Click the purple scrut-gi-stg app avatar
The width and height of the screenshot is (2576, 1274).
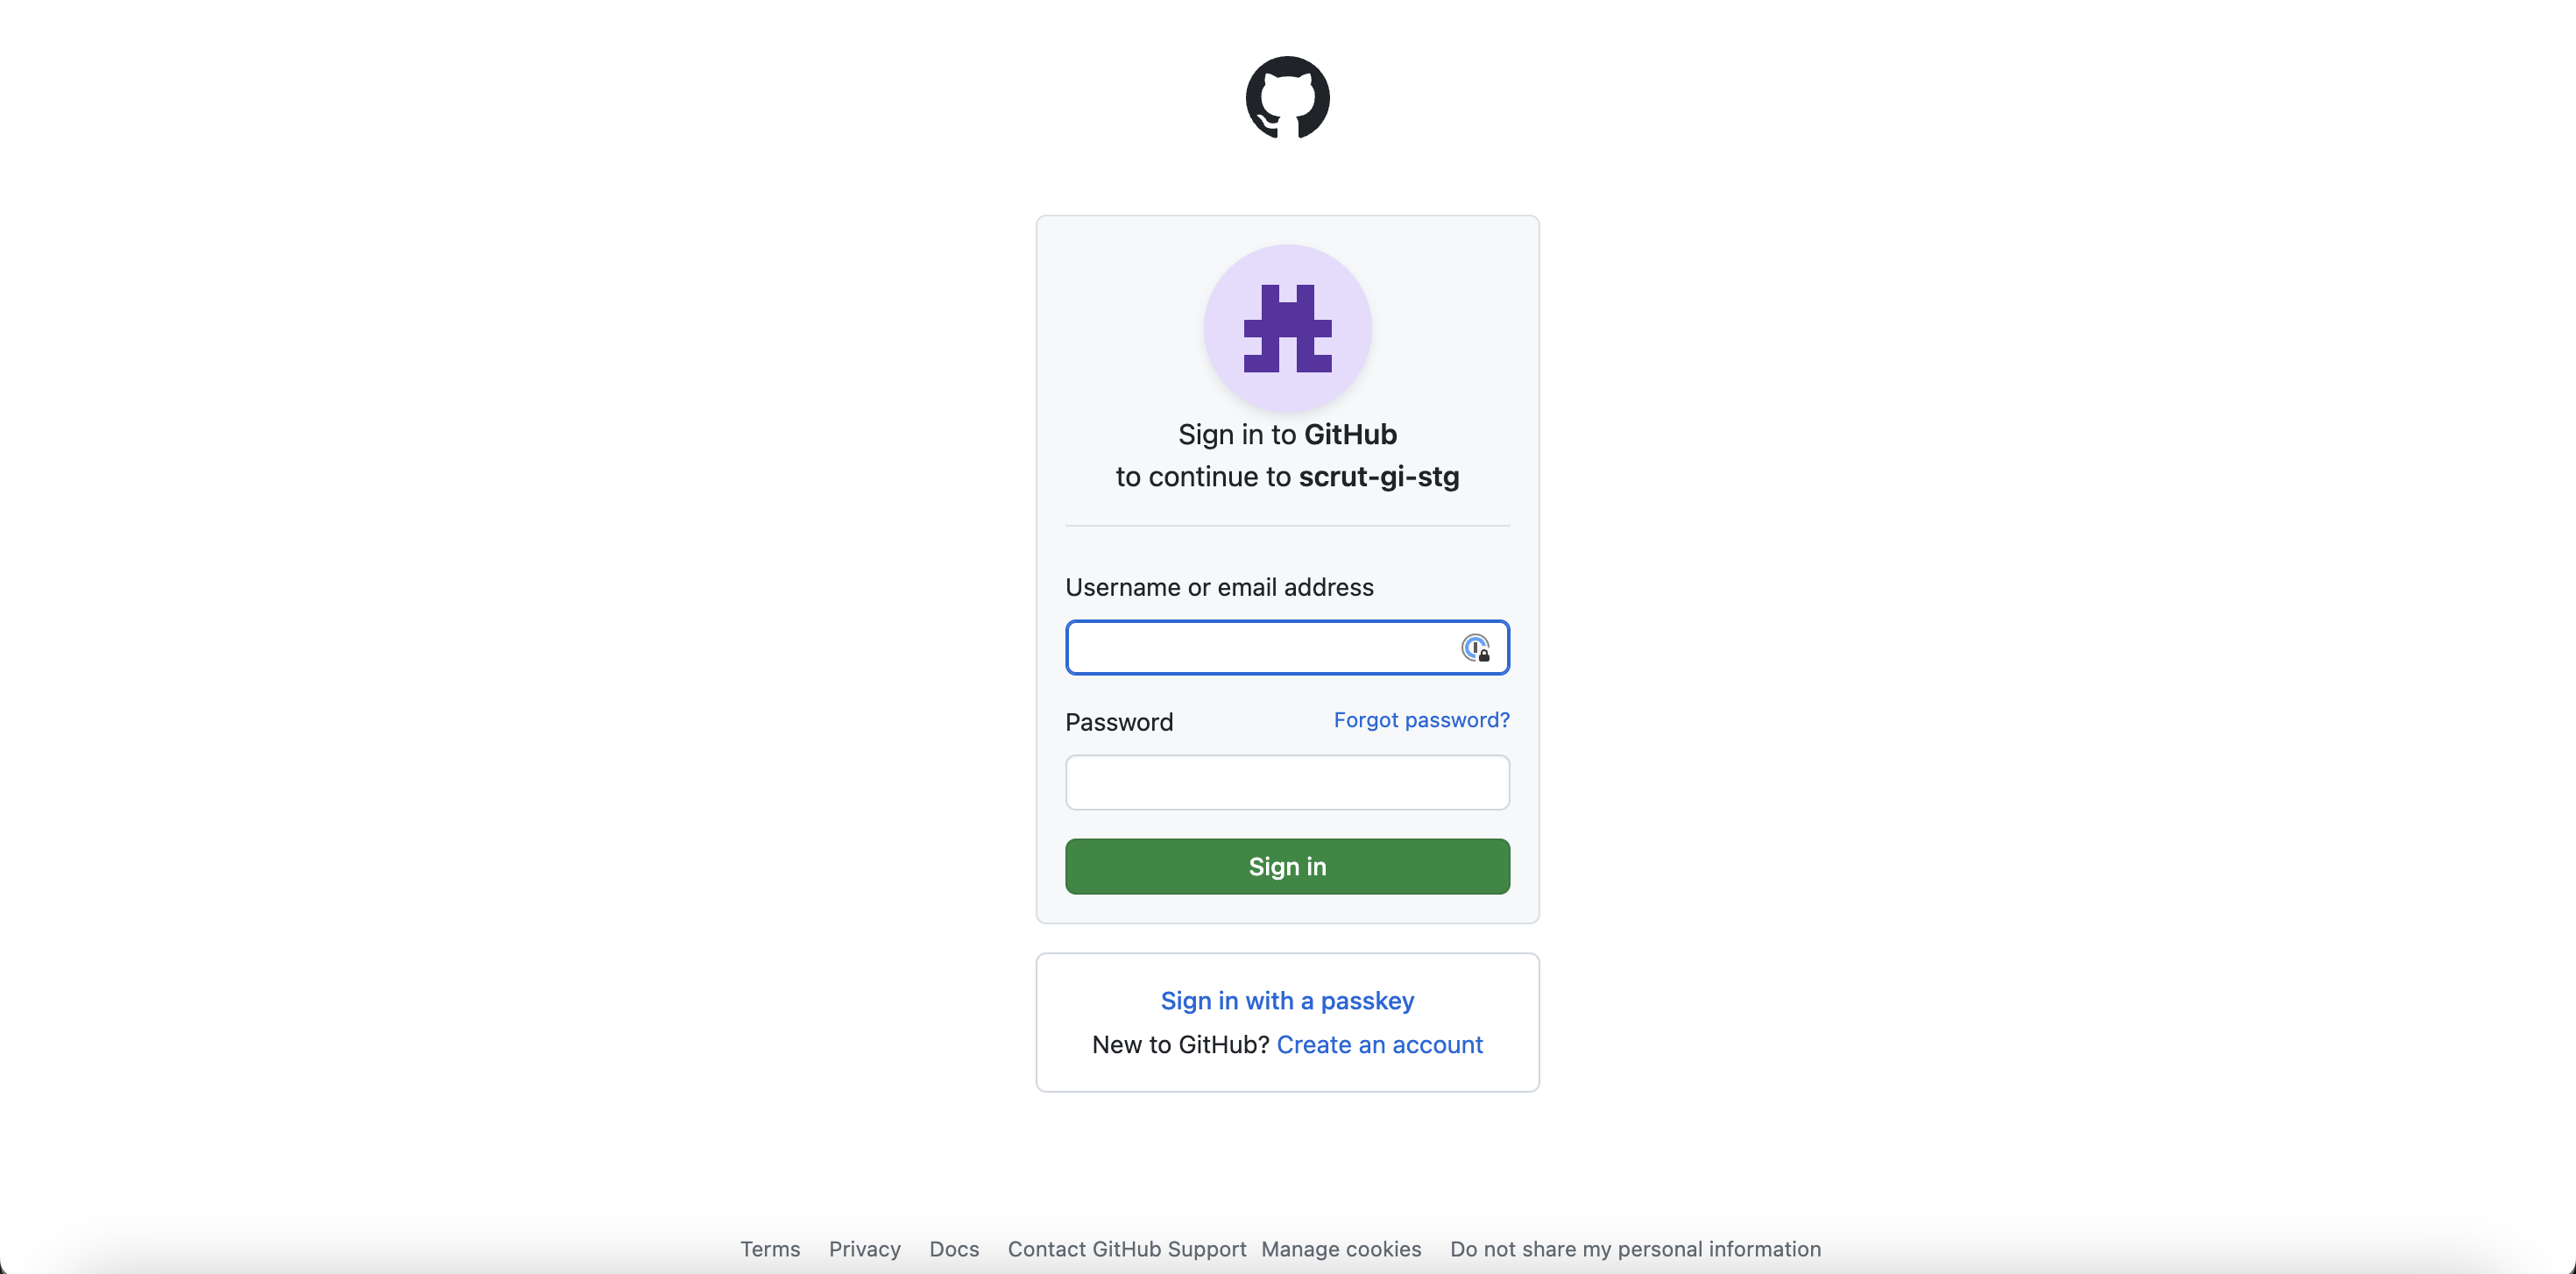[1287, 328]
